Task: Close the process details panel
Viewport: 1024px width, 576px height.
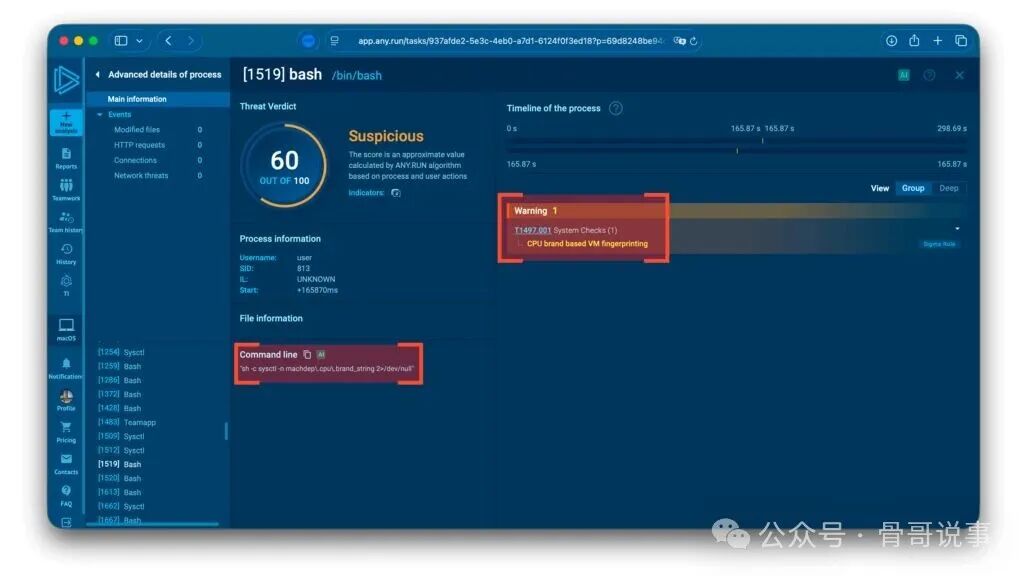Action: 959,75
